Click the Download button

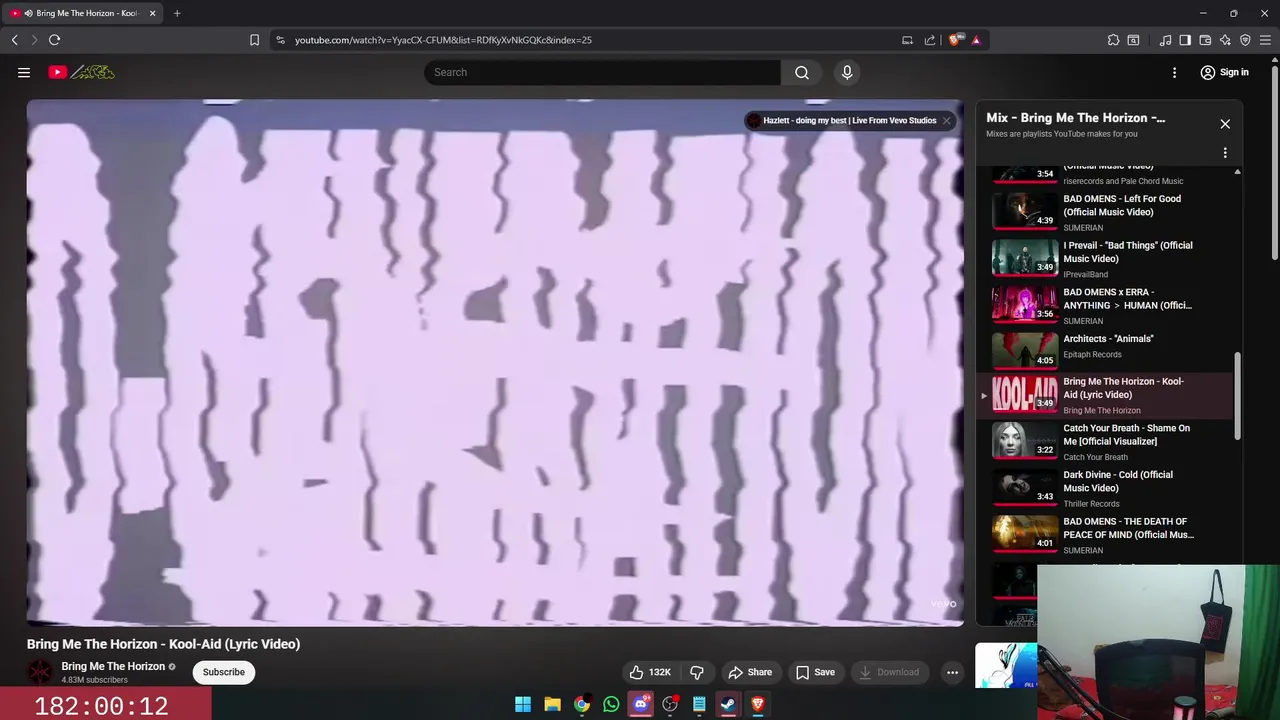coord(890,672)
